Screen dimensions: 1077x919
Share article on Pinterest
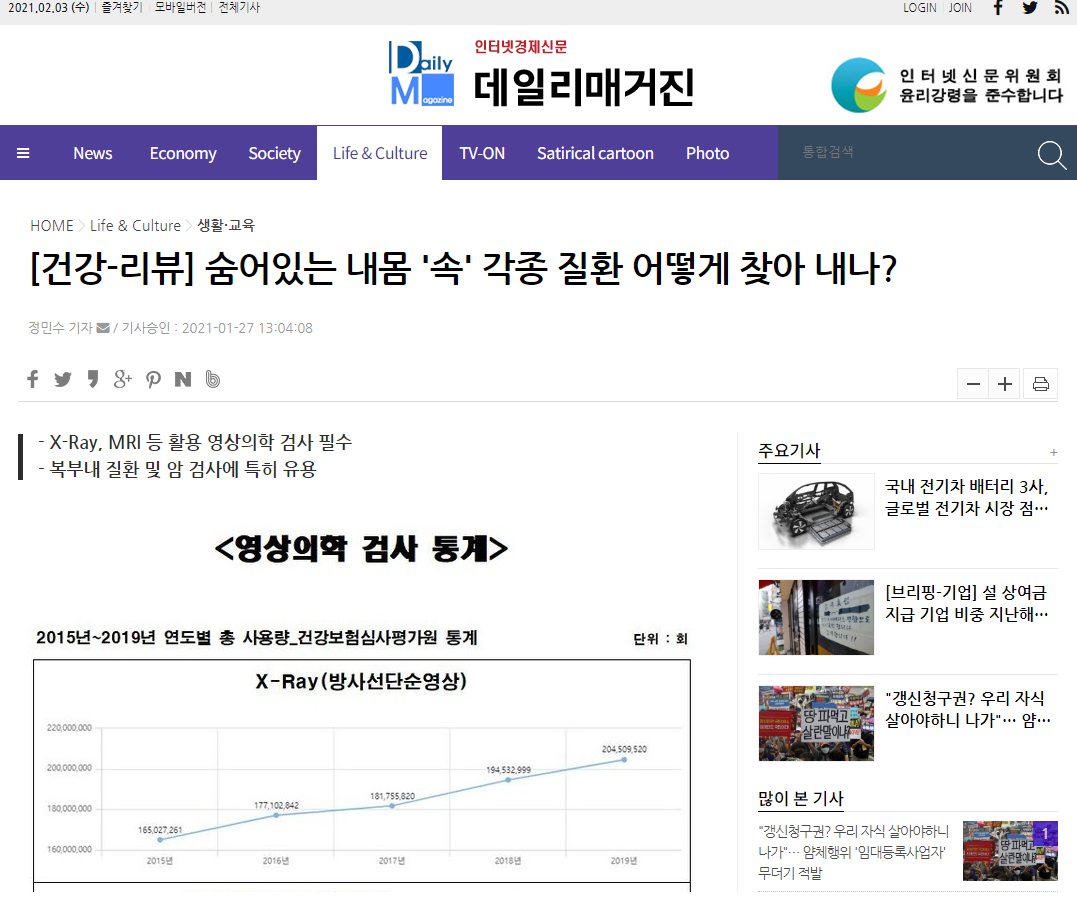(x=153, y=379)
